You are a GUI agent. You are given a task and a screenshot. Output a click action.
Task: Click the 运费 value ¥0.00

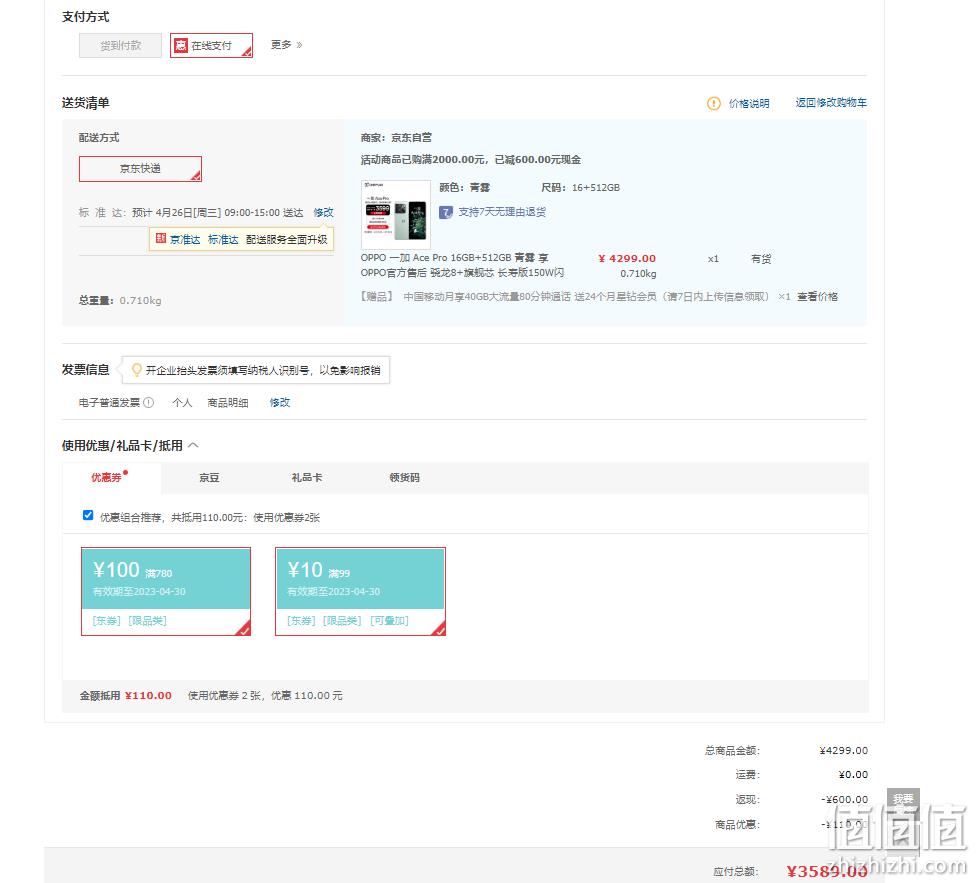(x=853, y=775)
